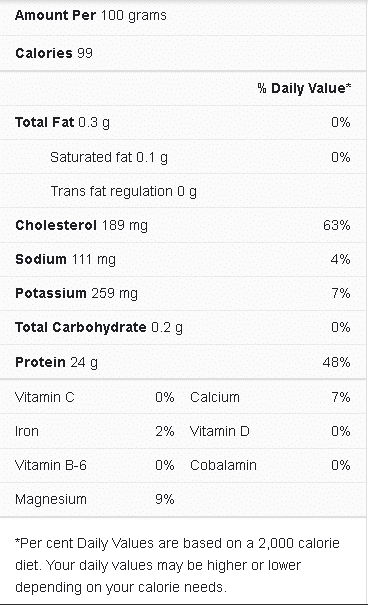
Task: Select the Calories 99 line
Action: pos(183,53)
